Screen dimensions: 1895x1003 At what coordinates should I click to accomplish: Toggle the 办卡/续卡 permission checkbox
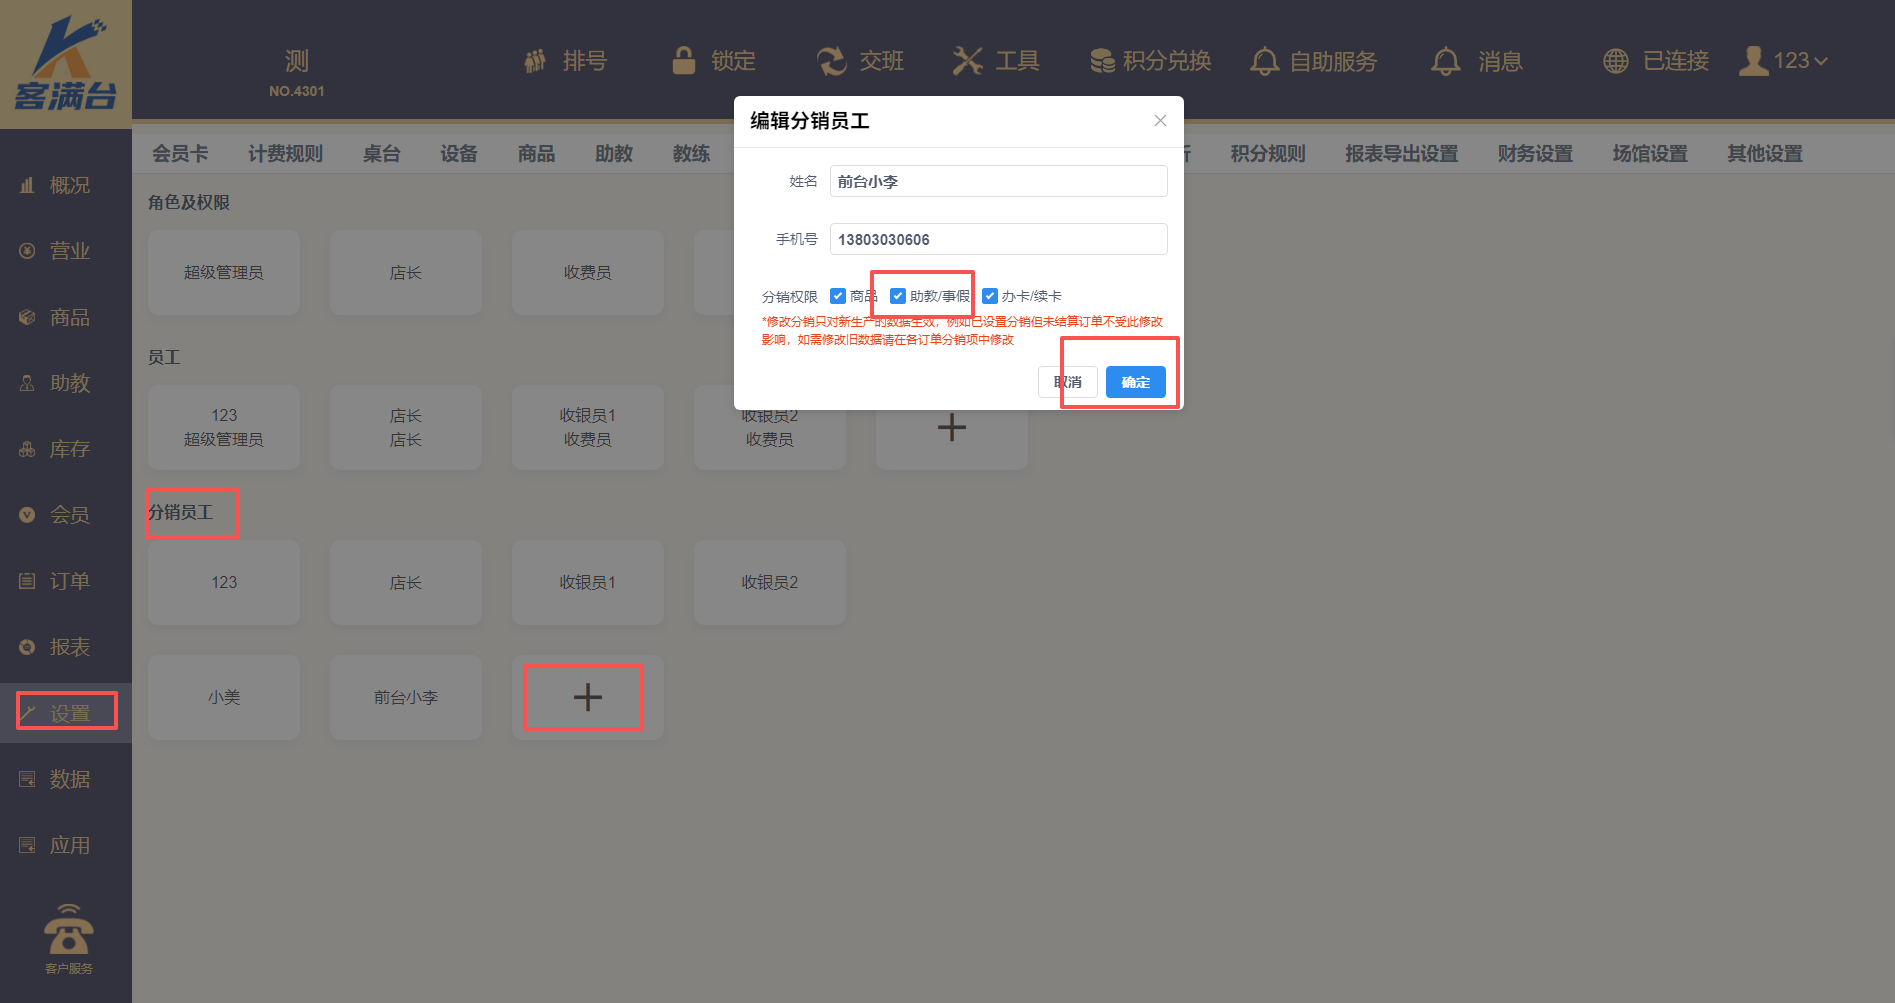coord(990,296)
